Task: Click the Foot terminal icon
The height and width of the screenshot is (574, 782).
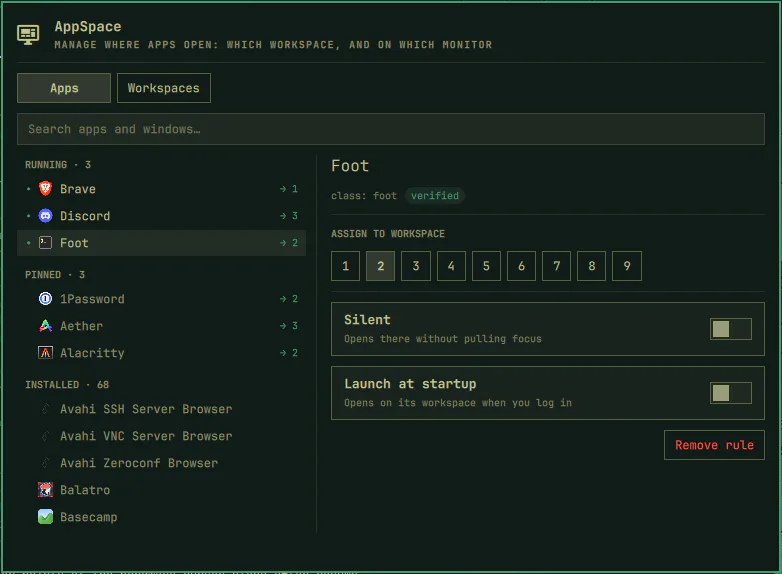Action: 45,242
